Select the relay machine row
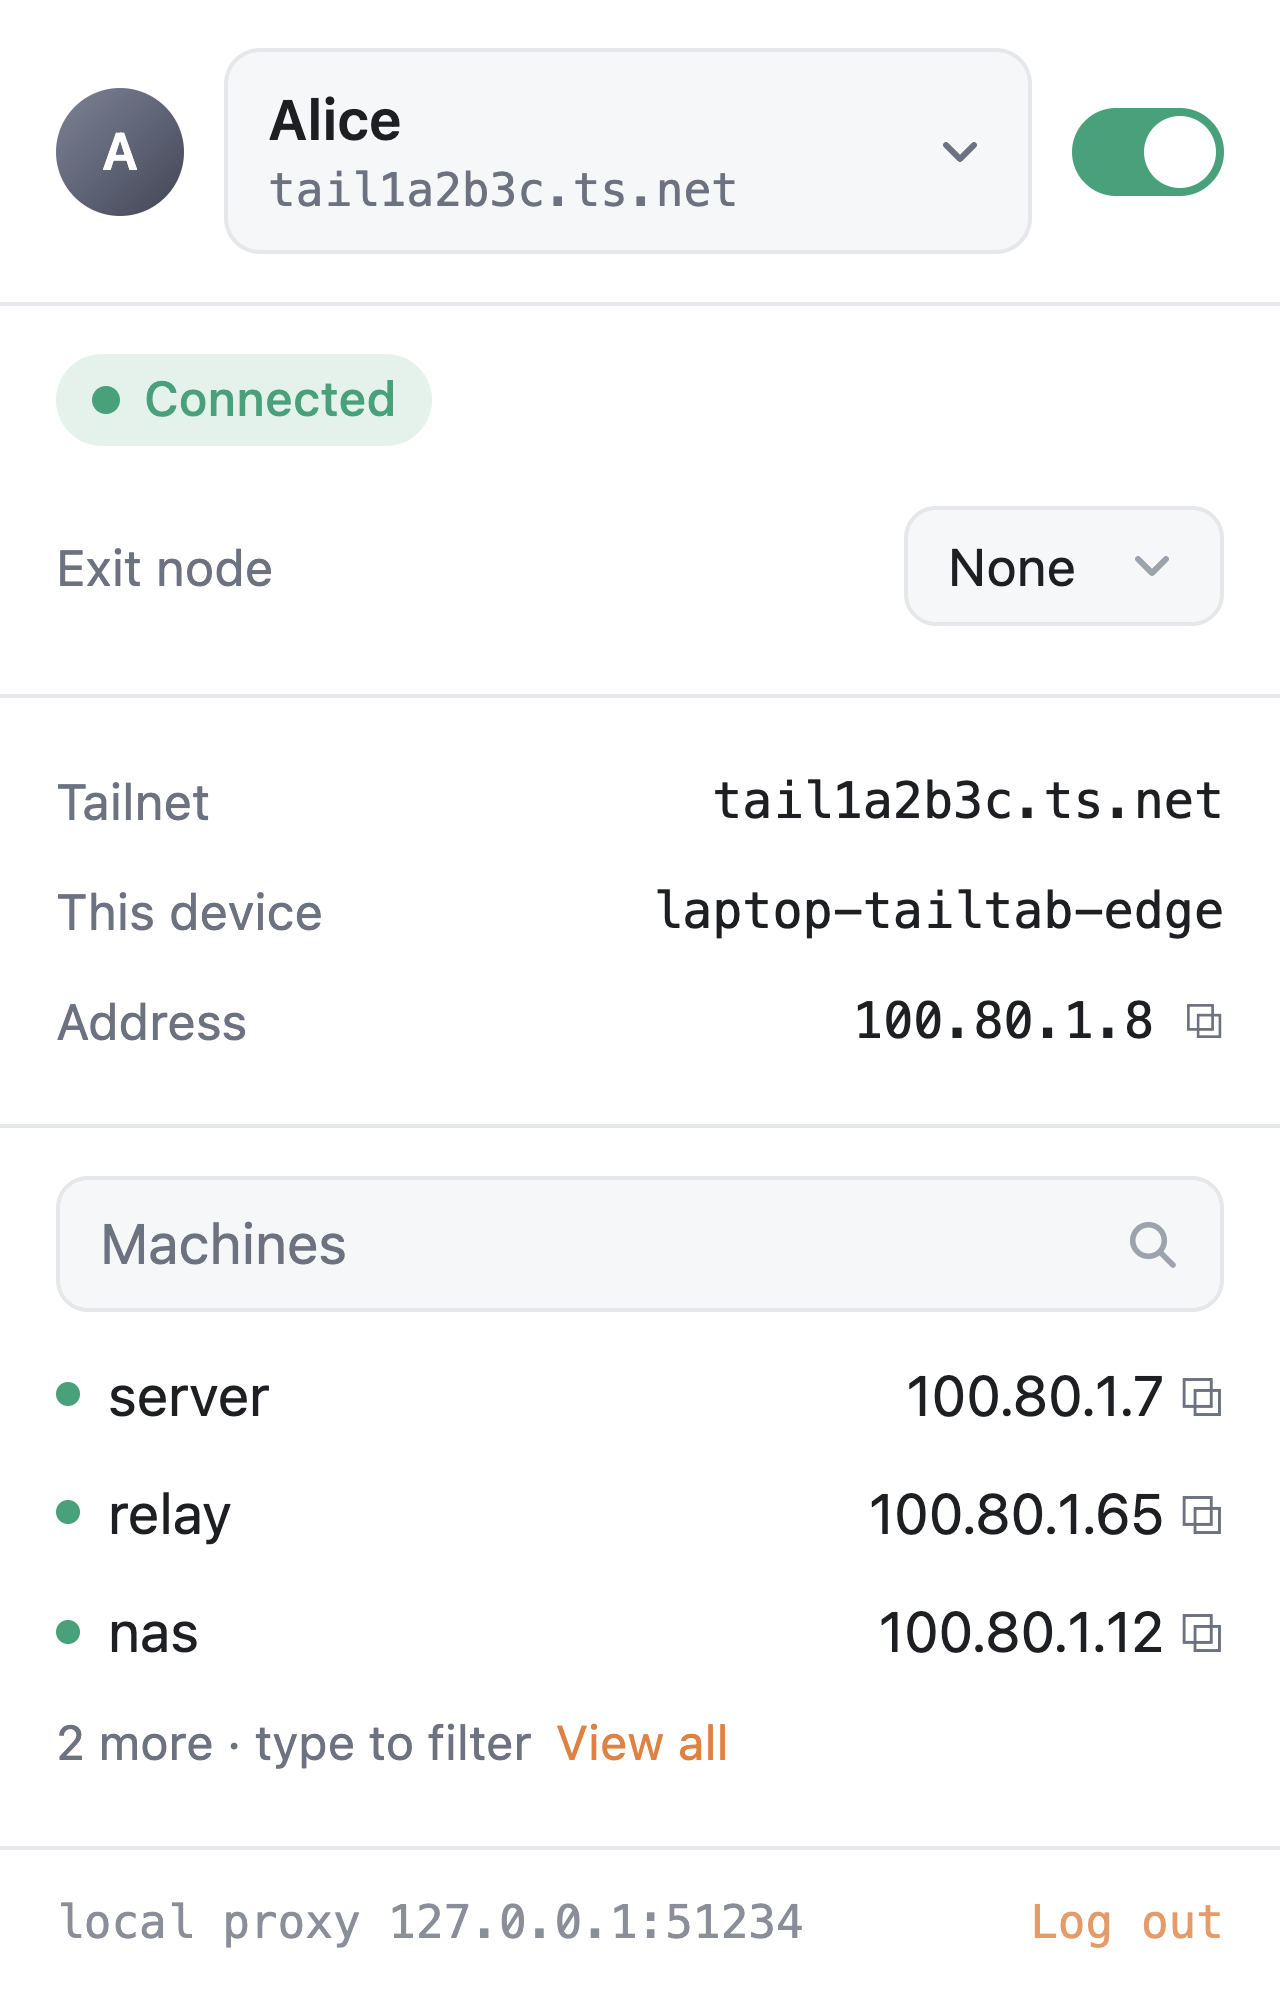The image size is (1280, 1992). click(x=640, y=1515)
